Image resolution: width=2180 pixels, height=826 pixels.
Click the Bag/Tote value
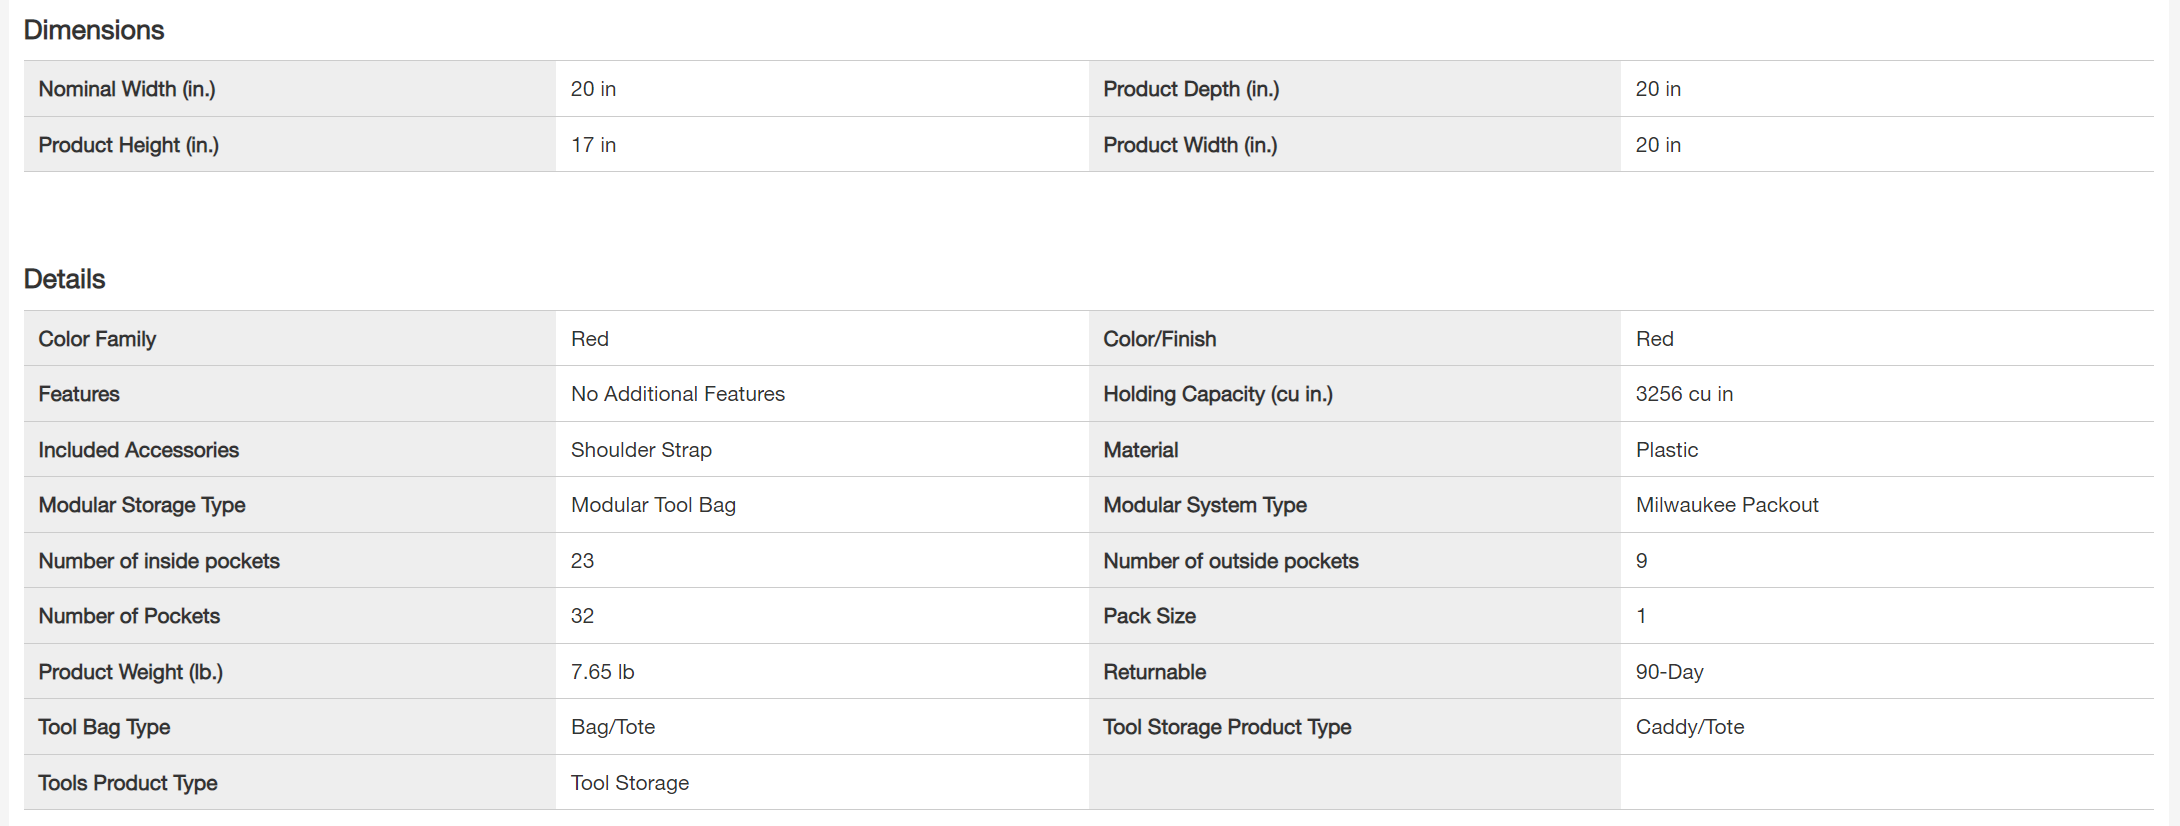(x=613, y=727)
